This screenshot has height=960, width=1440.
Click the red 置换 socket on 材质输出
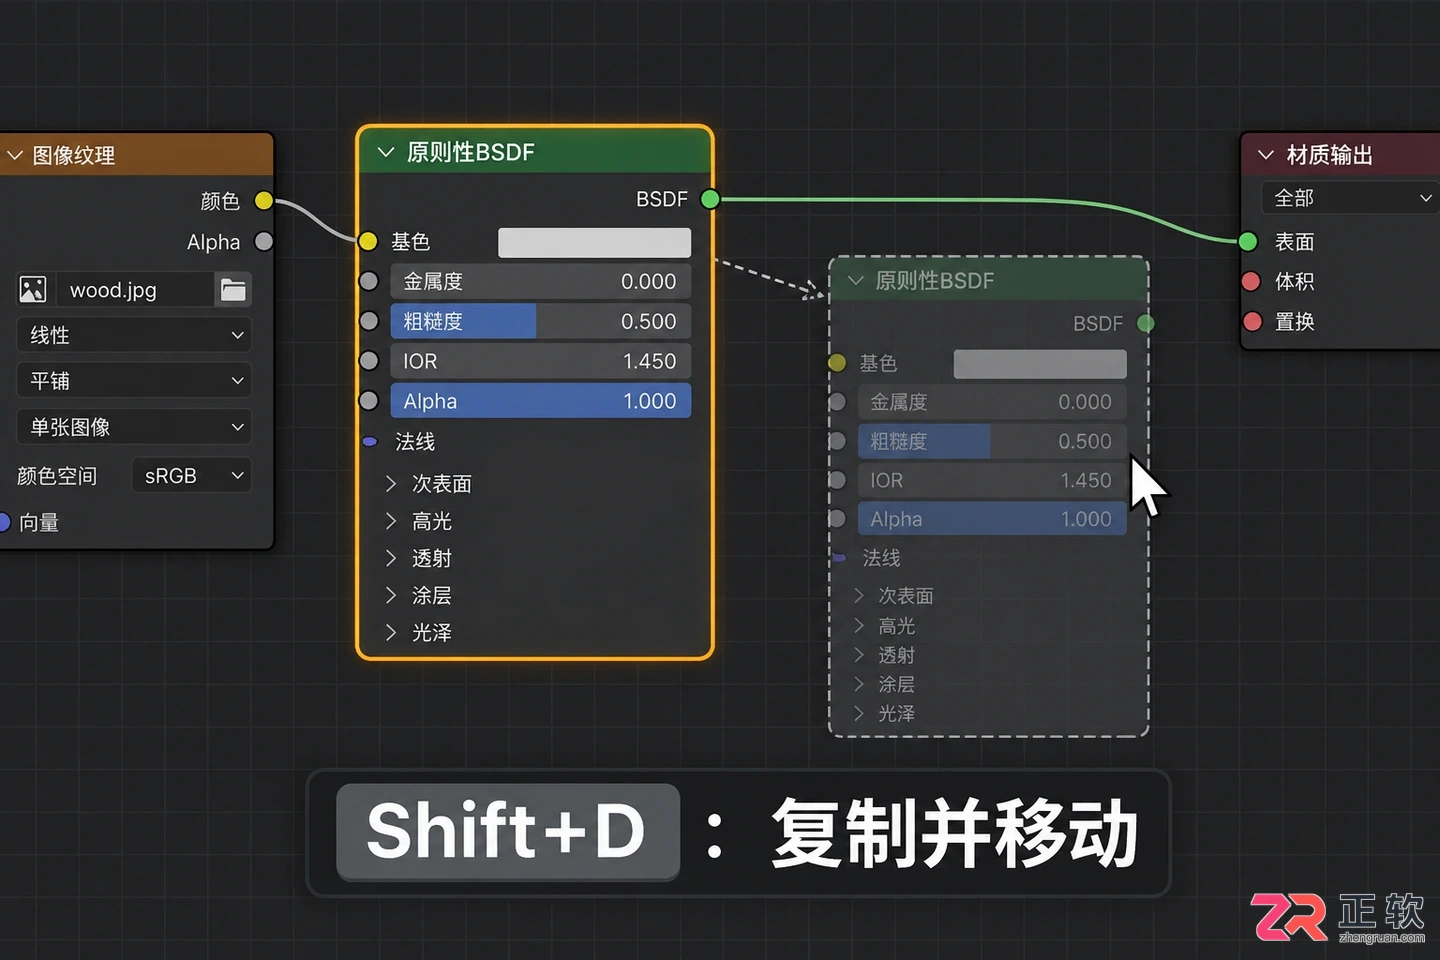(x=1250, y=321)
